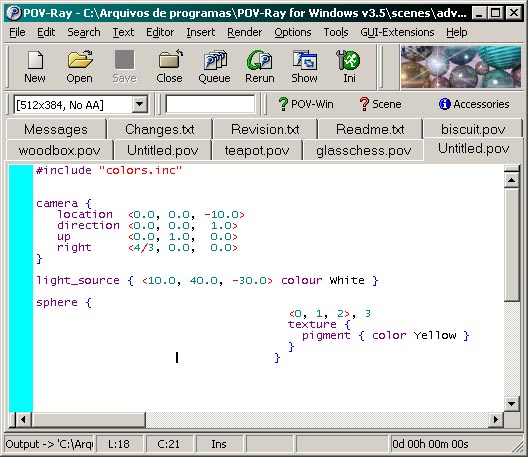Open the File menu
This screenshot has height=457, width=528.
tap(17, 32)
